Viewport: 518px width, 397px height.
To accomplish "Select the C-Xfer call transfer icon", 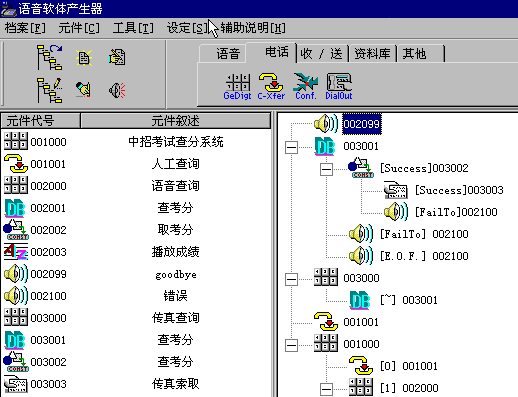I will (x=271, y=87).
